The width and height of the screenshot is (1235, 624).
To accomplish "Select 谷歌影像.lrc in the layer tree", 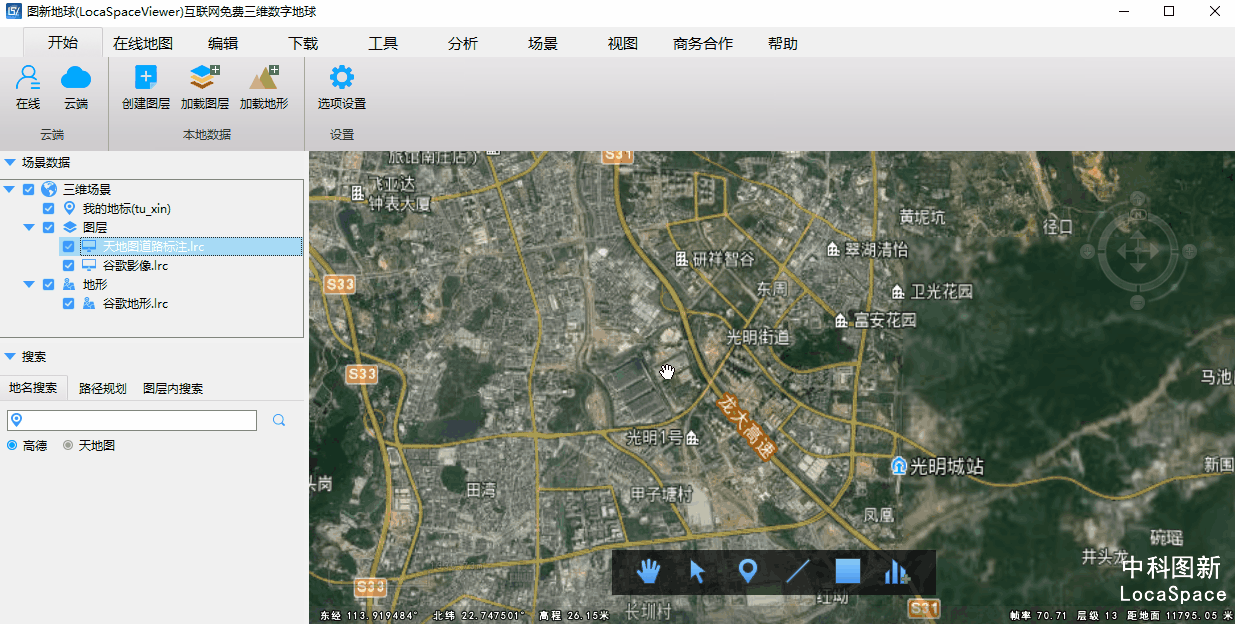I will tap(134, 265).
